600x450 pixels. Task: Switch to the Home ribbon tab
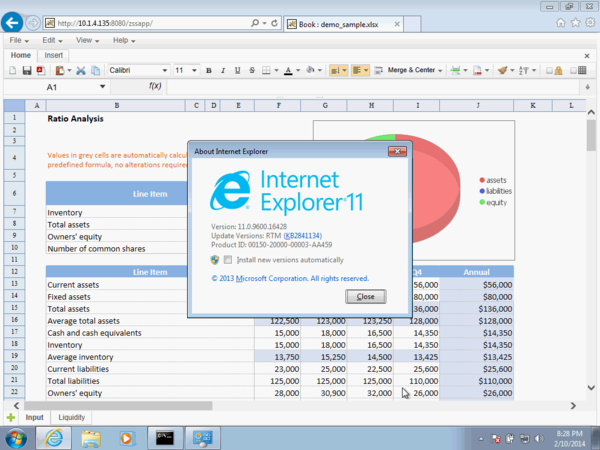21,55
